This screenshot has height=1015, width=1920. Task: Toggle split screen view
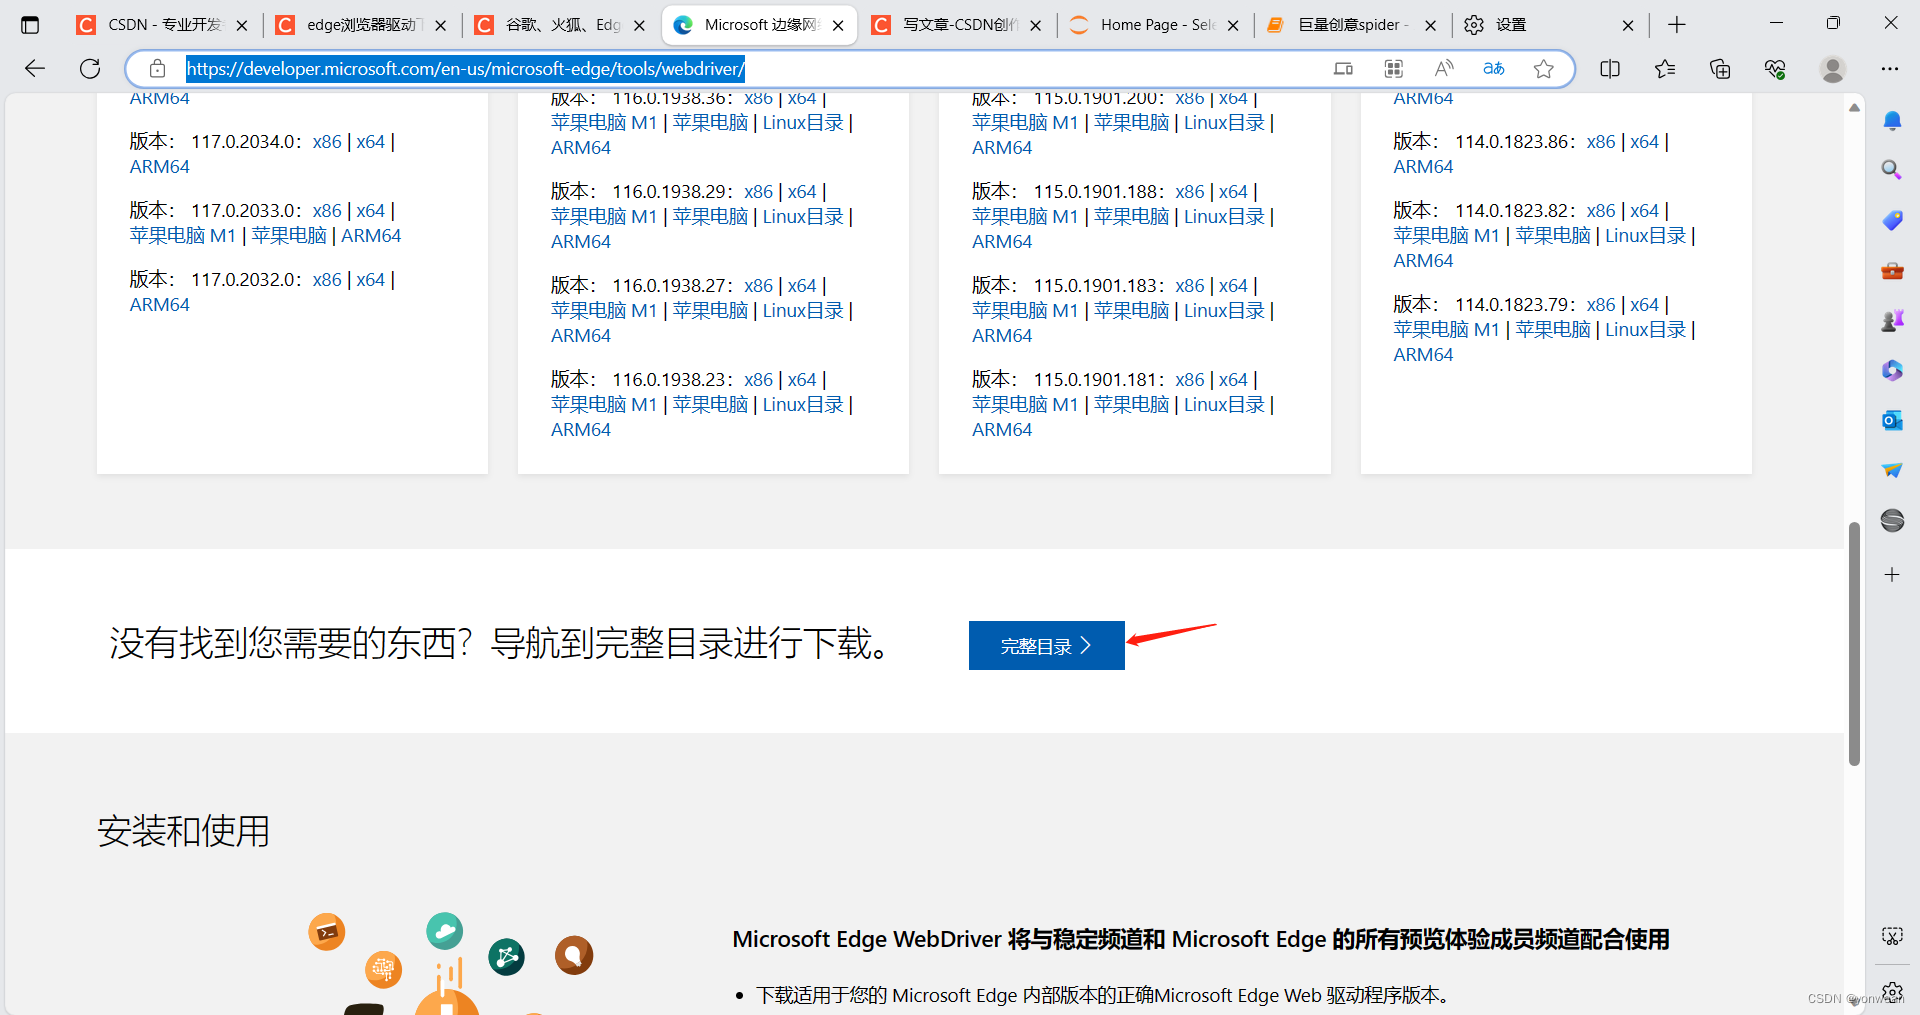tap(1610, 68)
